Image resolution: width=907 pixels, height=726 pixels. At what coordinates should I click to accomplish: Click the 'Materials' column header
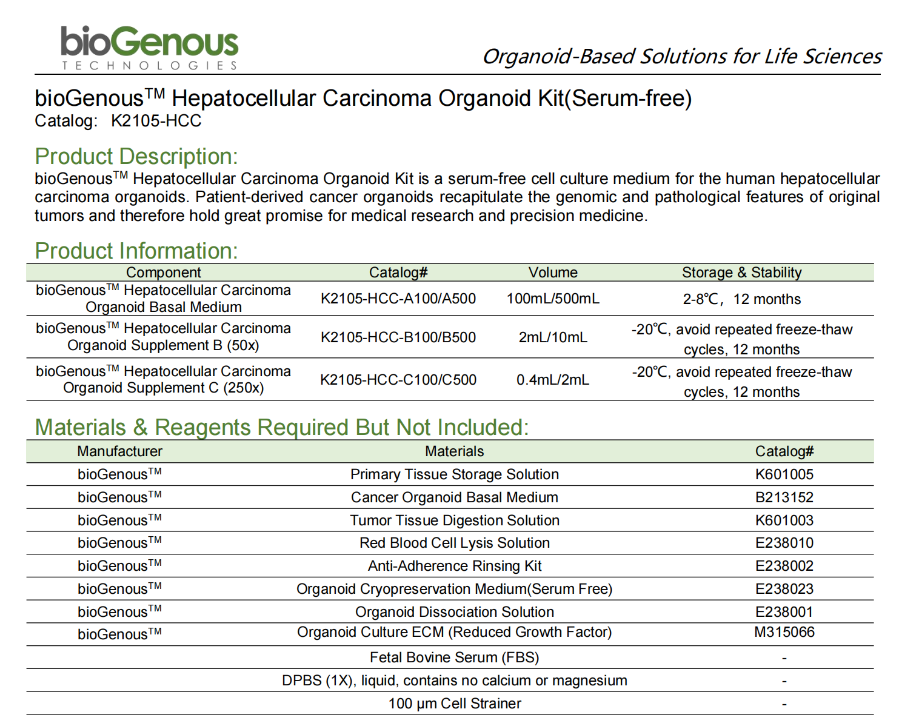click(x=455, y=451)
